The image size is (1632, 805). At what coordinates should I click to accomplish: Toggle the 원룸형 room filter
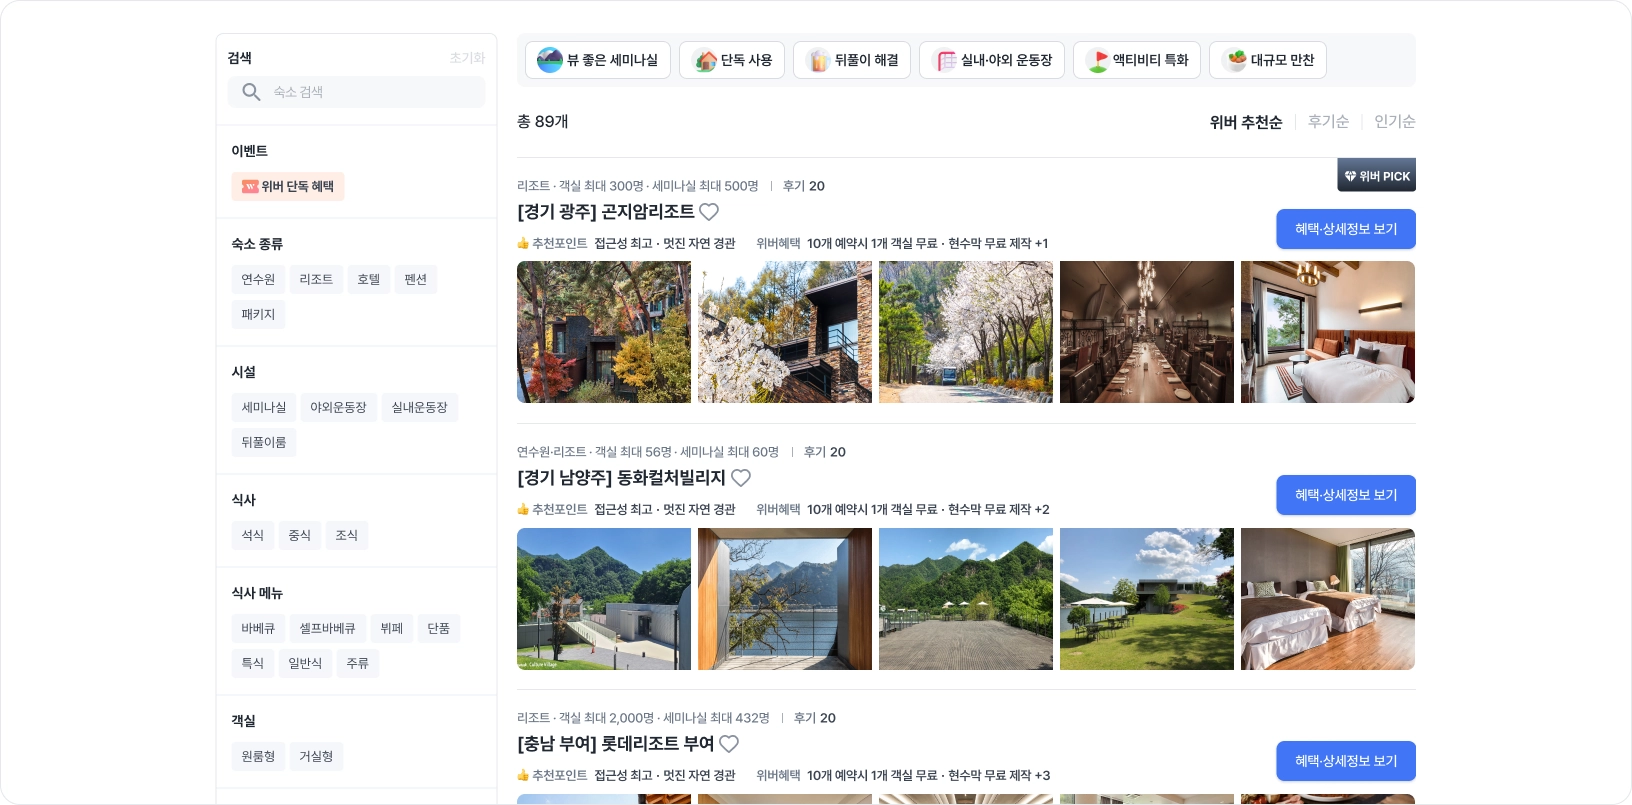[258, 757]
